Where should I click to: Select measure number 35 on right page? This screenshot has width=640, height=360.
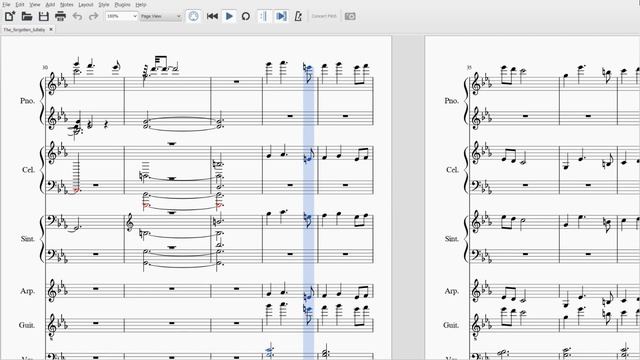469,67
